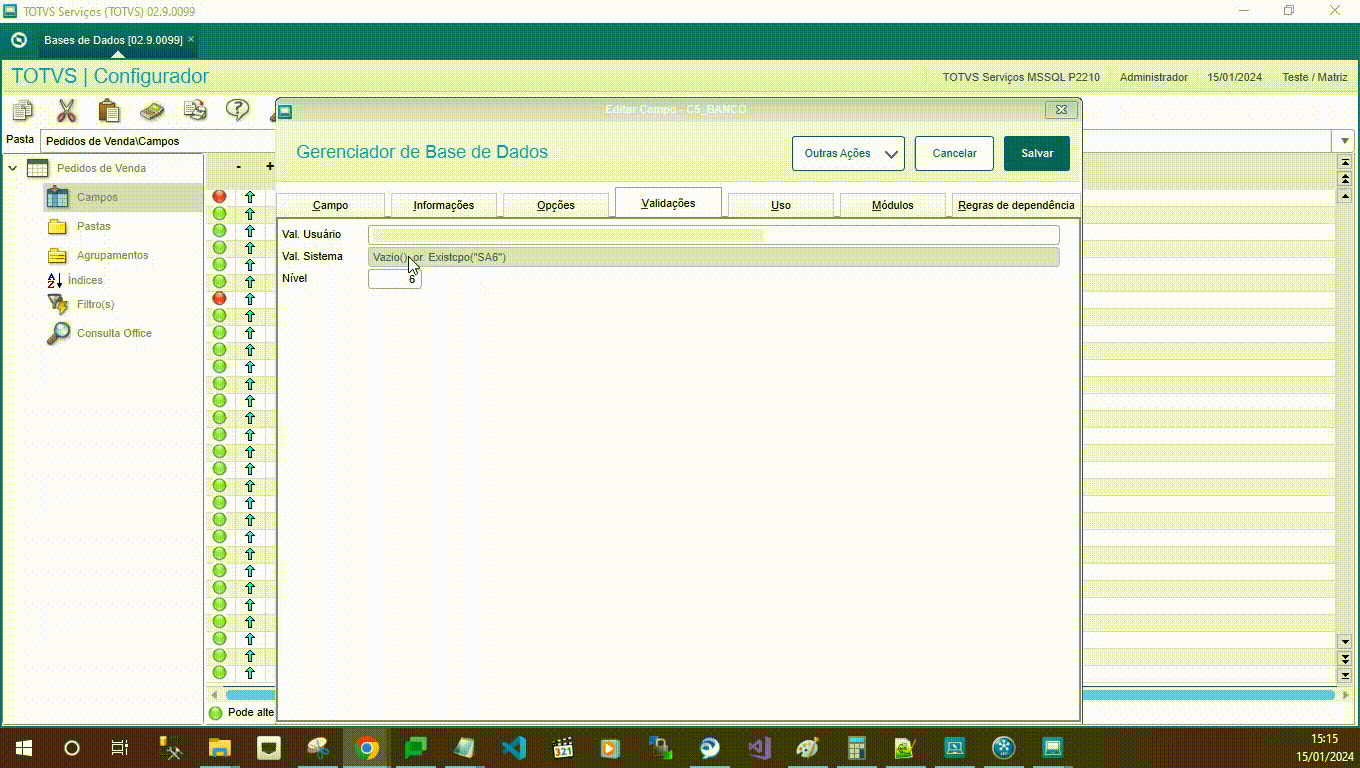Click the Administrador user text
This screenshot has height=768, width=1360.
1154,77
